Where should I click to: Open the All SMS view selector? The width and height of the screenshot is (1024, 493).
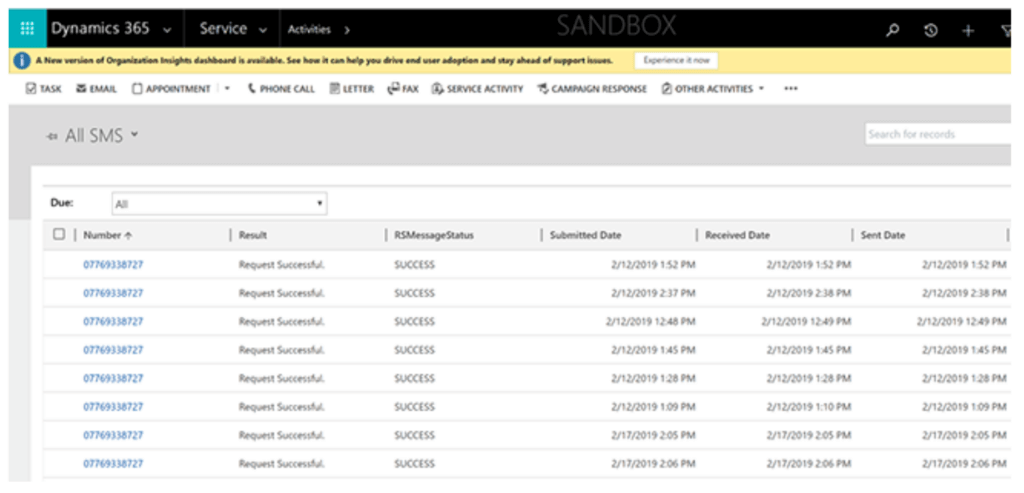click(100, 136)
